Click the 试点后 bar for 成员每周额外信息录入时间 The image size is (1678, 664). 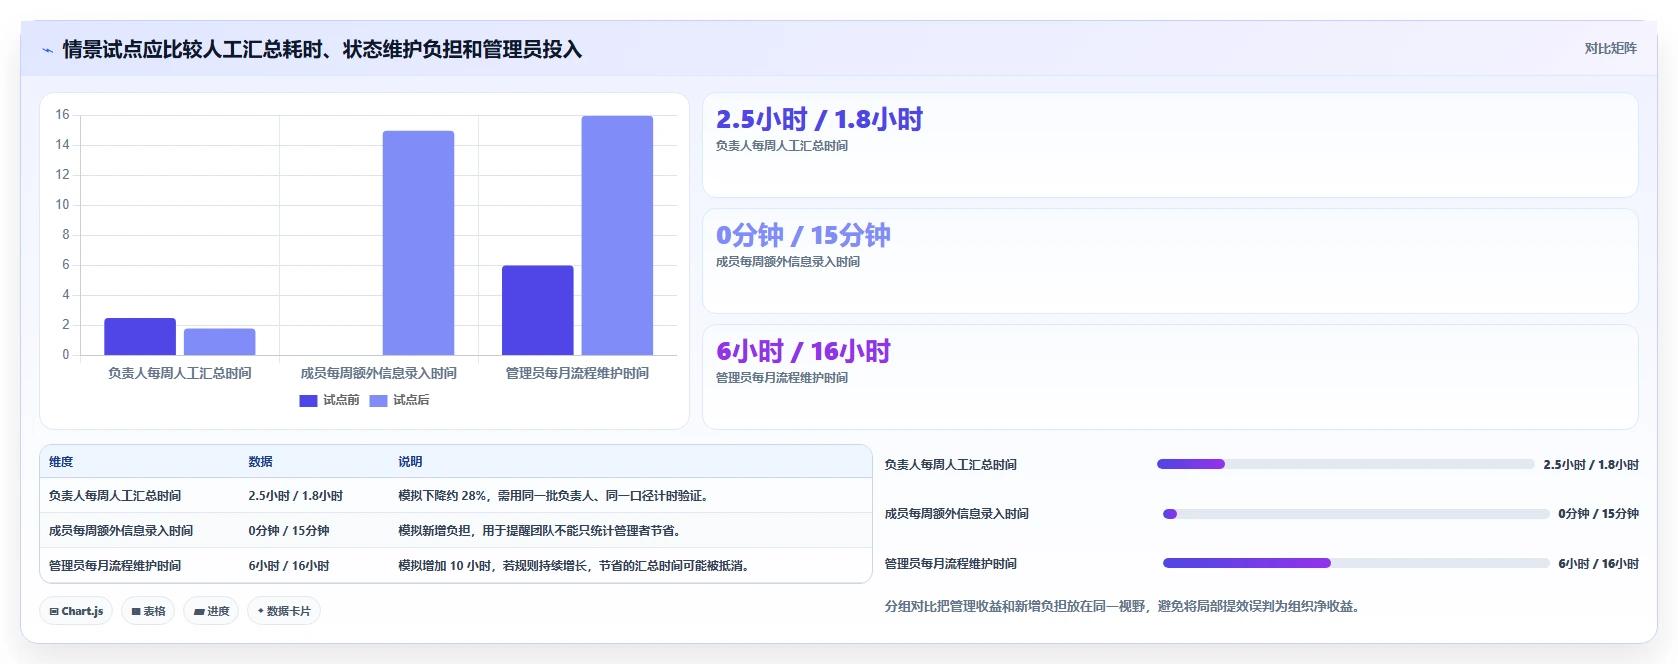point(418,243)
